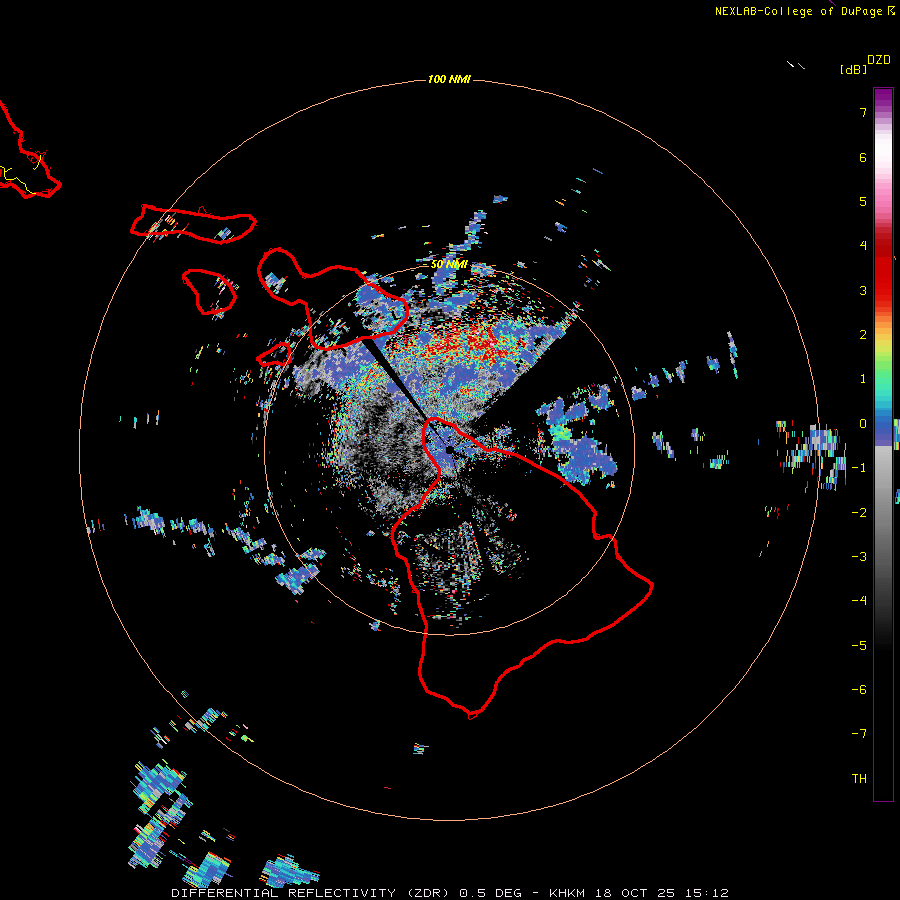Click the scale value -2 on the legend
Viewport: 900px width, 900px height.
(x=859, y=513)
